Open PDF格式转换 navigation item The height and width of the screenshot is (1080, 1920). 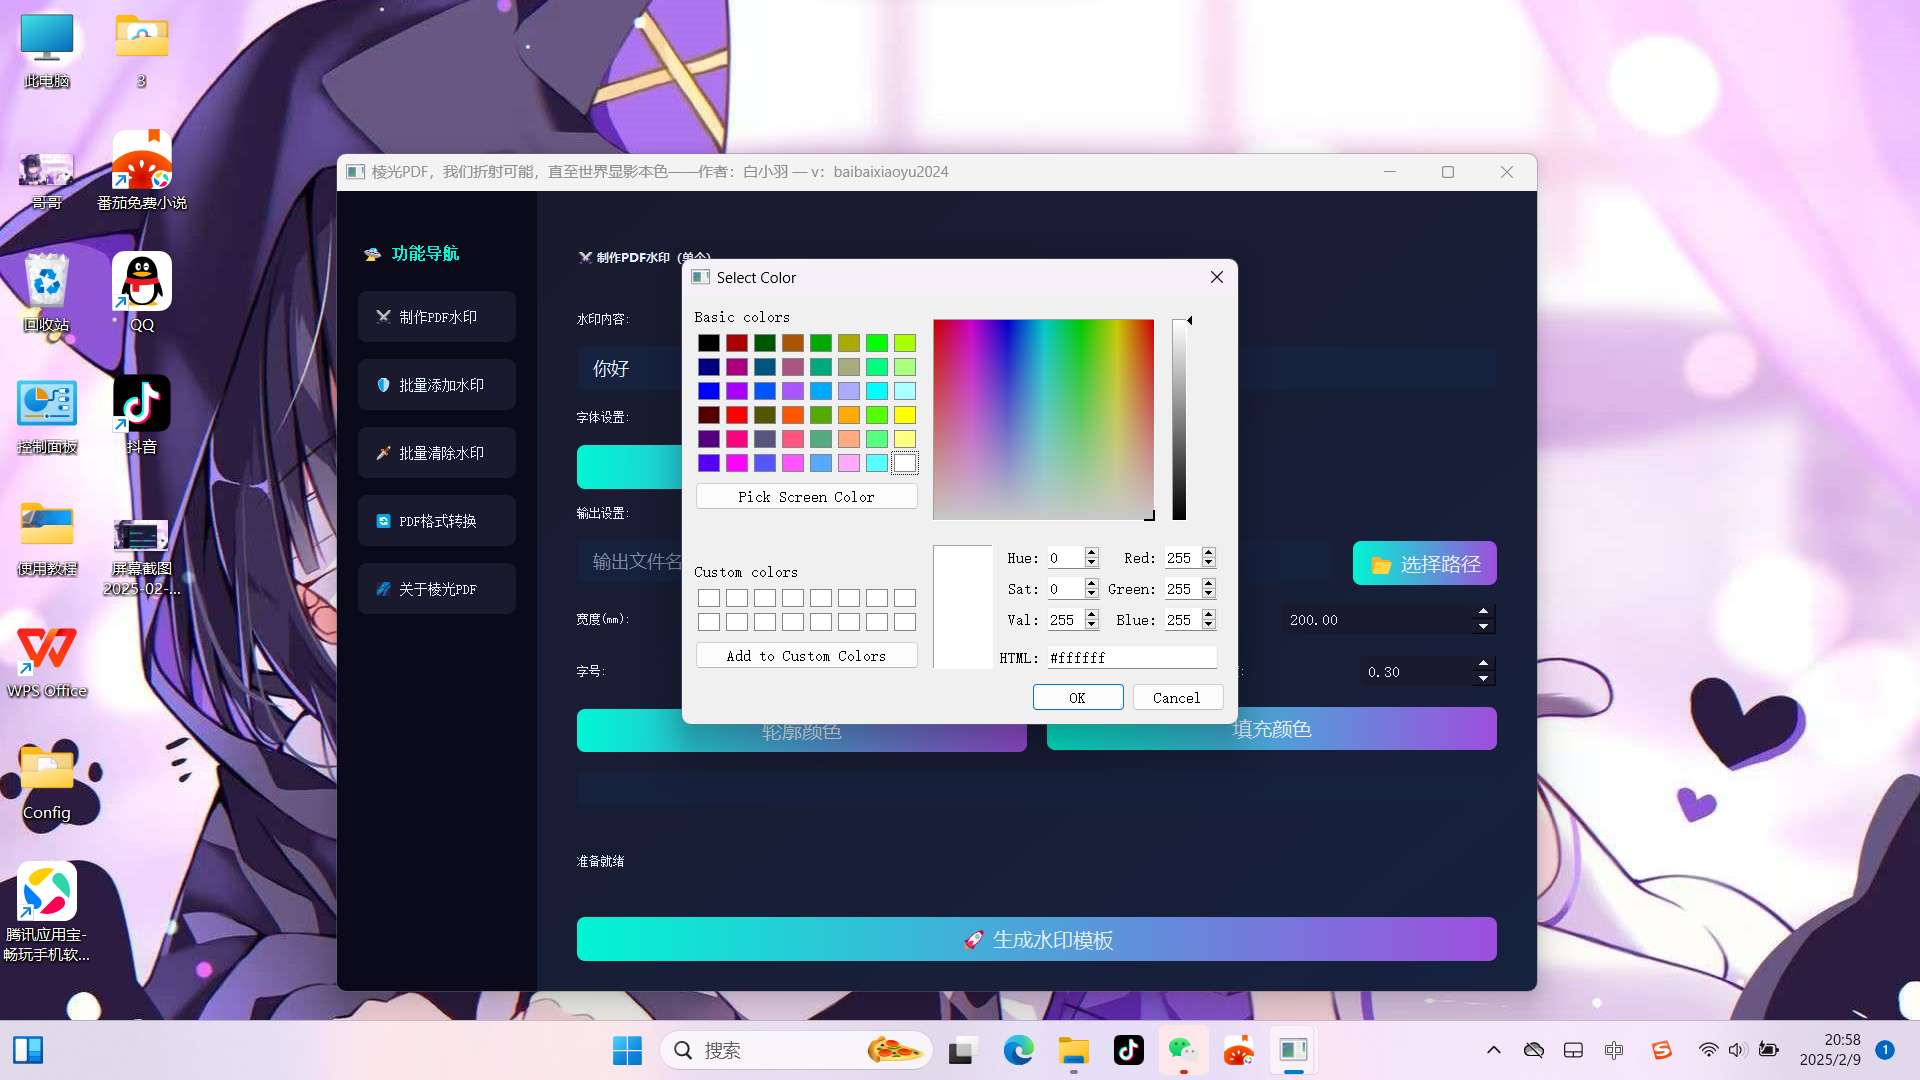[x=437, y=521]
